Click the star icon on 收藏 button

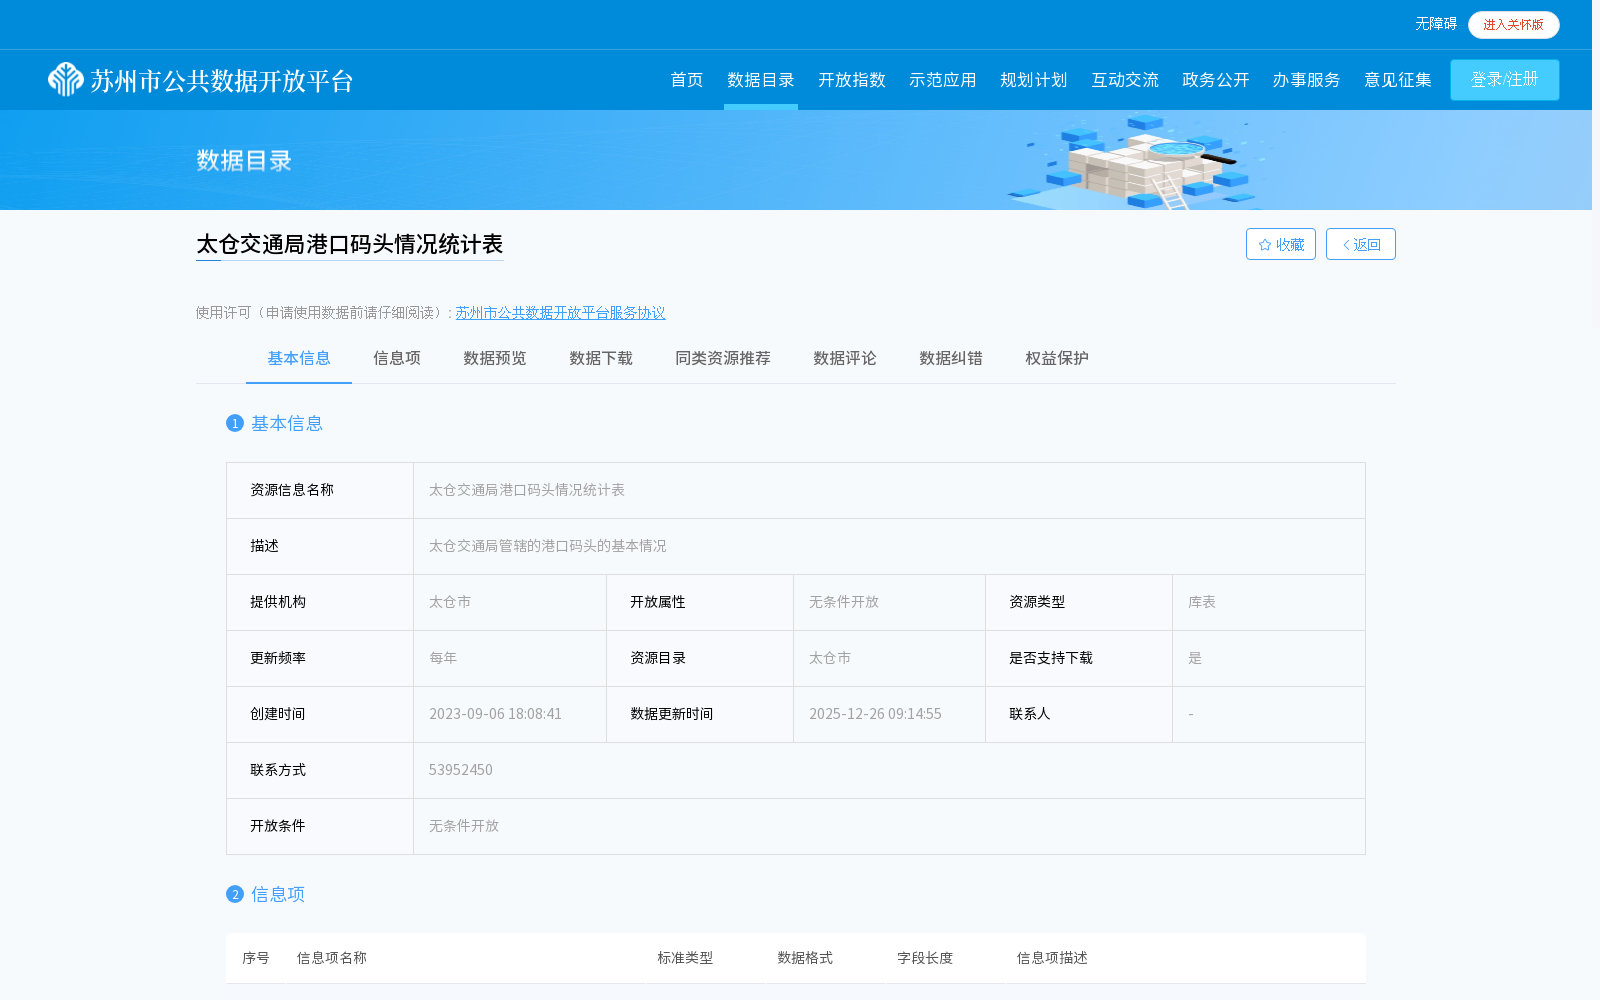[1265, 245]
